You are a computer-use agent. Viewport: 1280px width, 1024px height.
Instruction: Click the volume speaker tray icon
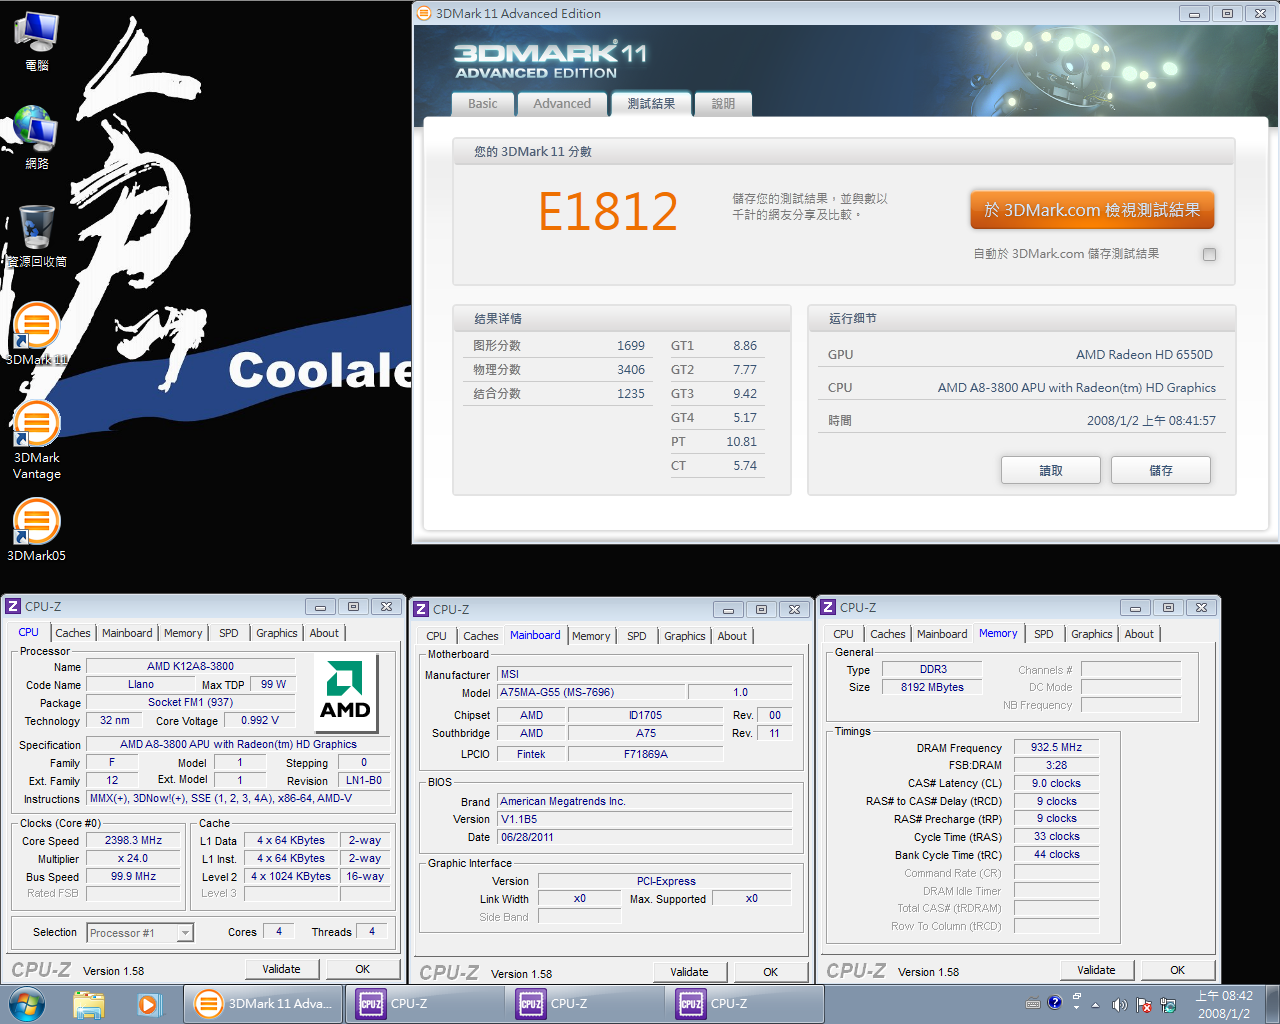click(x=1119, y=1005)
